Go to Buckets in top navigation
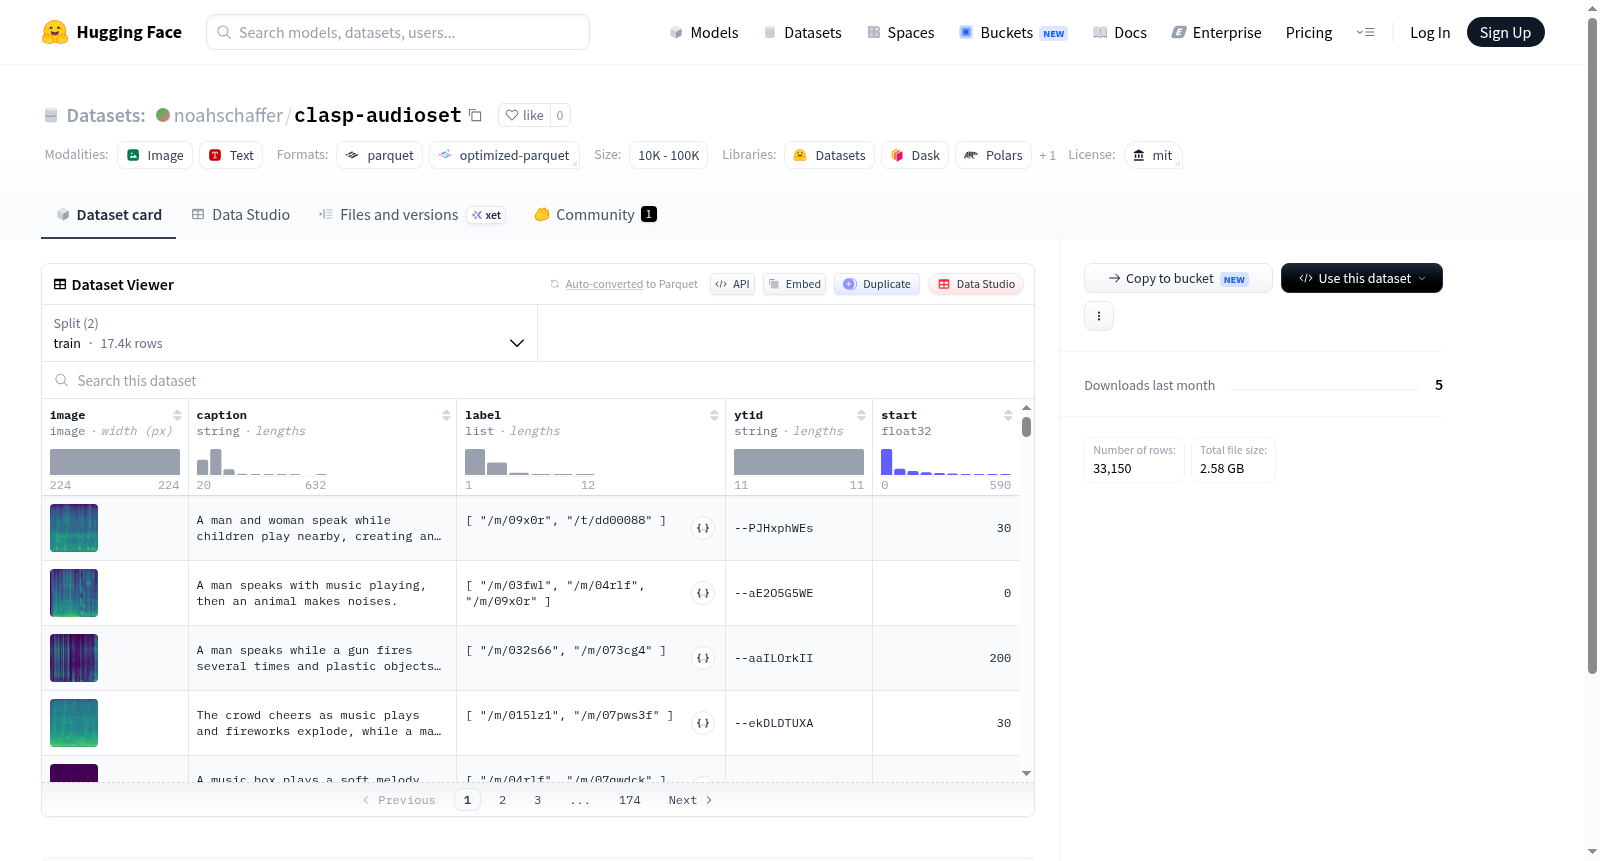 [x=1013, y=32]
